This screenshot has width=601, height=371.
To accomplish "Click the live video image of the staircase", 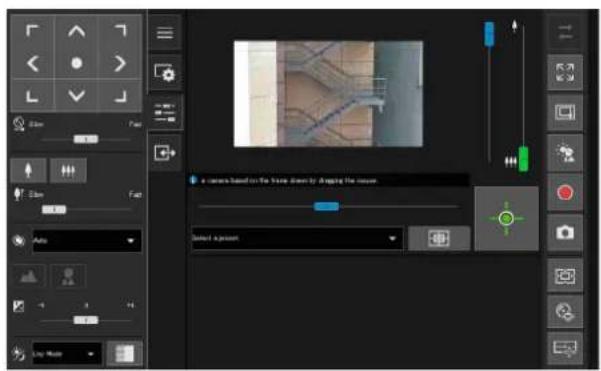I will pos(328,94).
